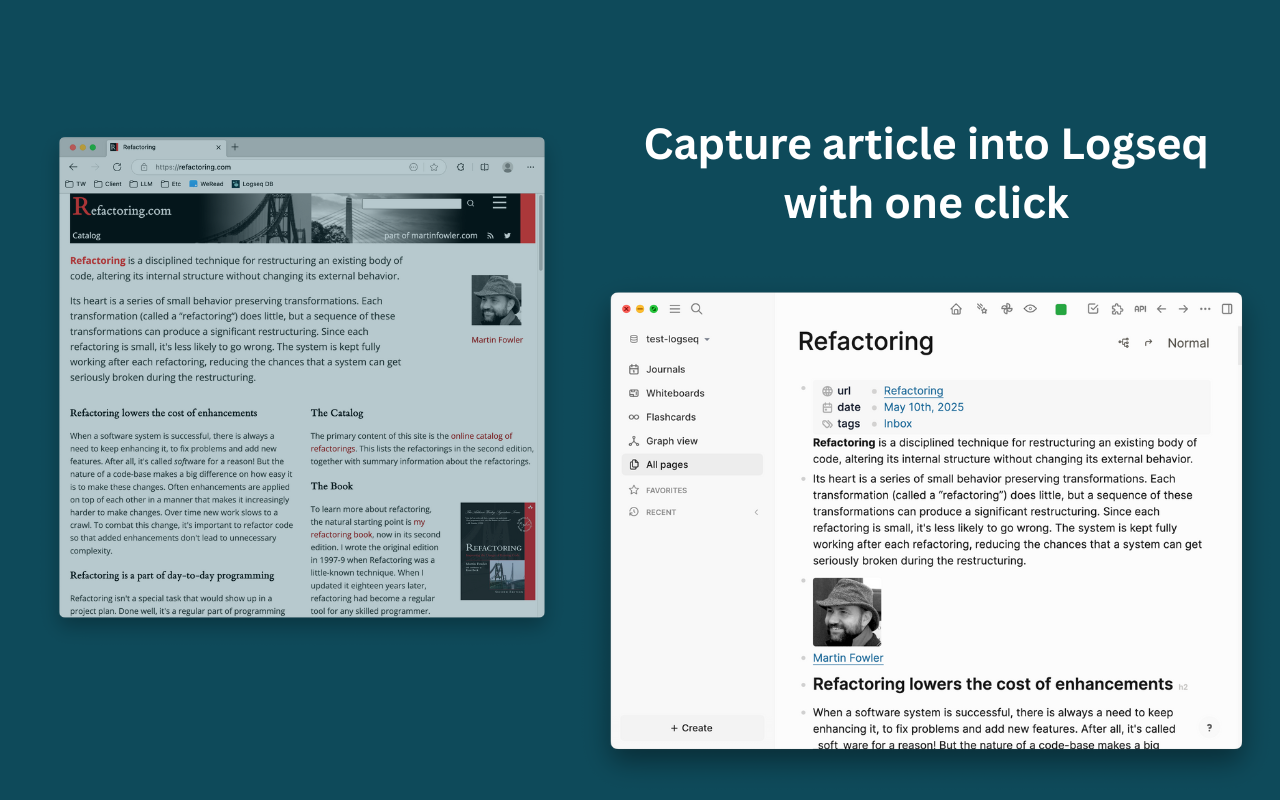Open the May 10th, 2025 date link
This screenshot has width=1280, height=800.
pyautogui.click(x=924, y=407)
